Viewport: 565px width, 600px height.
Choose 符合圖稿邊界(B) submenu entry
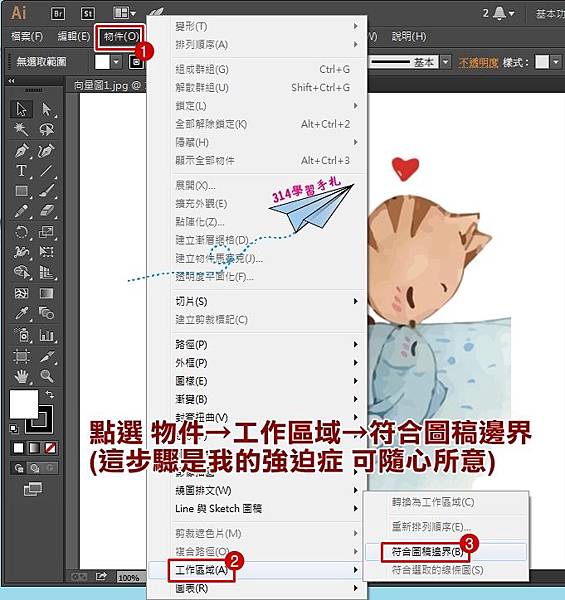tap(446, 552)
